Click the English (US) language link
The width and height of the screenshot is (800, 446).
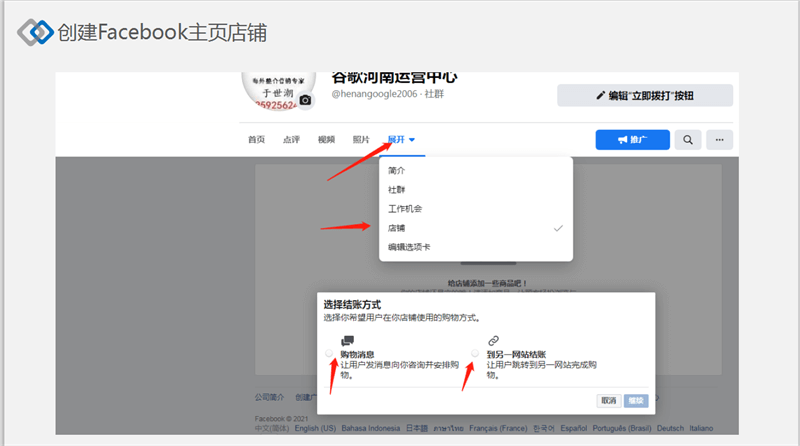point(315,428)
